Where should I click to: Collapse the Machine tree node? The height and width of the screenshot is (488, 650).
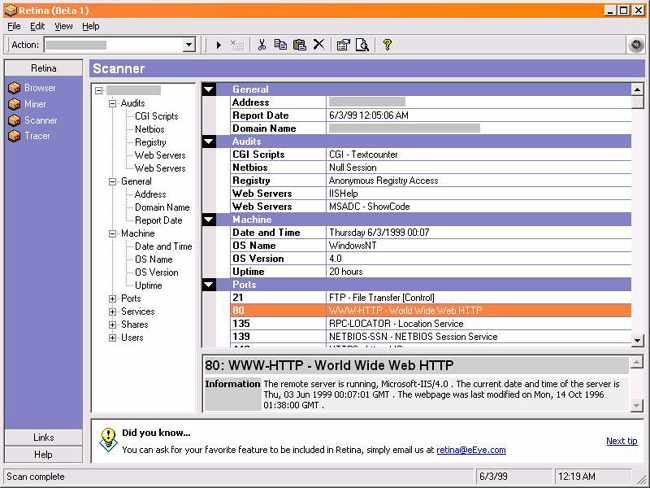point(112,234)
